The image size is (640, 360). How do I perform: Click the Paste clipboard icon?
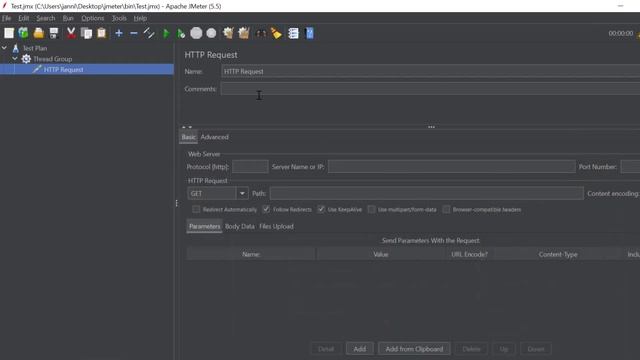[102, 33]
